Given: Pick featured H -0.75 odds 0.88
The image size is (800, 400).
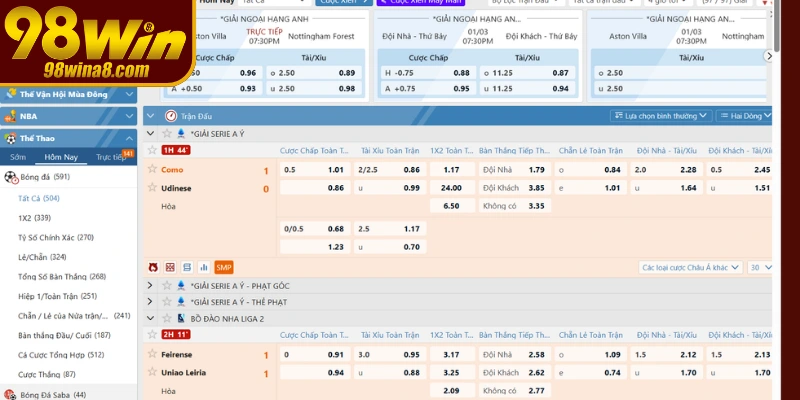Looking at the screenshot, I should coord(428,73).
